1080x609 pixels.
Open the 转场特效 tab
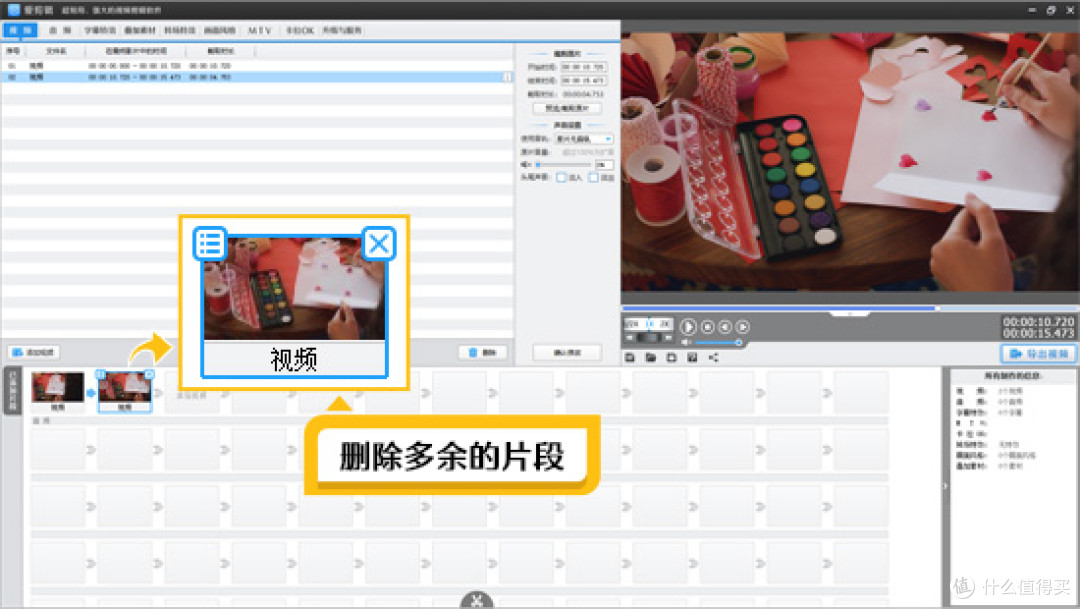(180, 30)
